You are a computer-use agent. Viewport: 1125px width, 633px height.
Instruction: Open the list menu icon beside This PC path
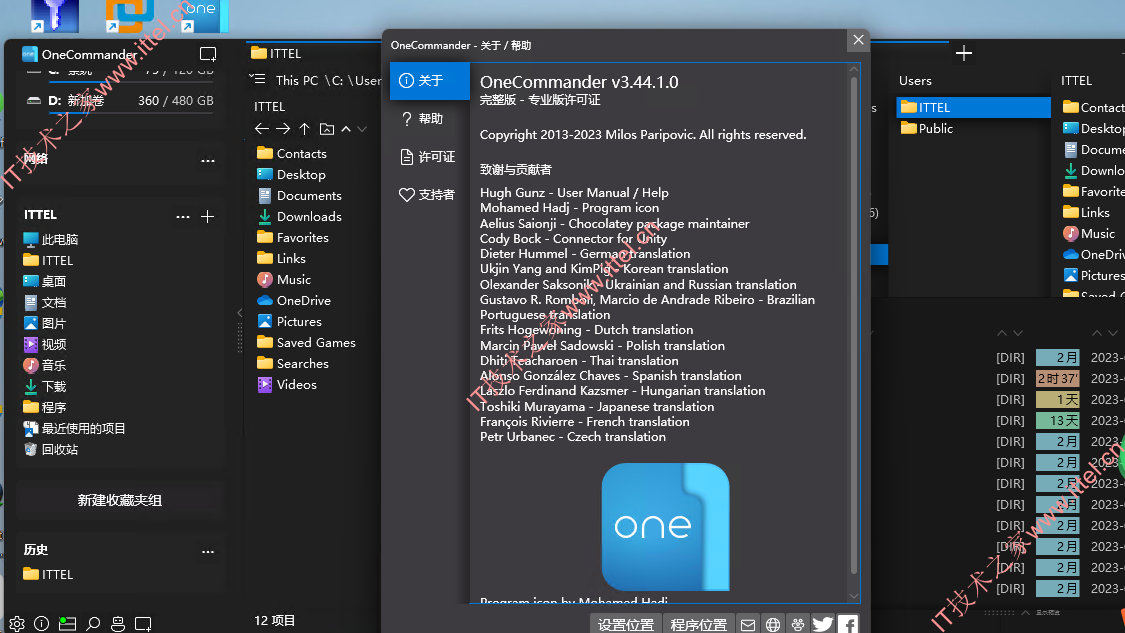tap(257, 79)
